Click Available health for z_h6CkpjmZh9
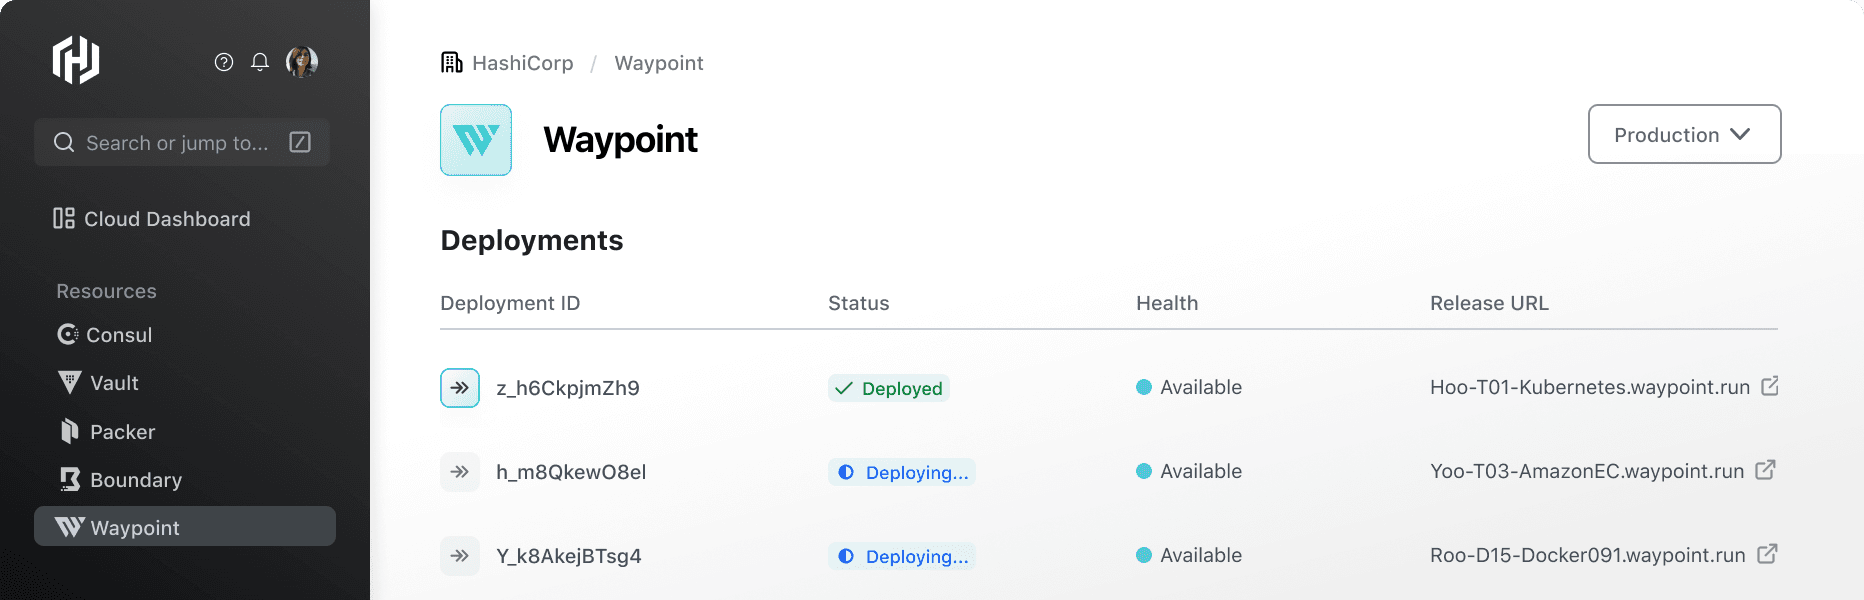 point(1189,387)
